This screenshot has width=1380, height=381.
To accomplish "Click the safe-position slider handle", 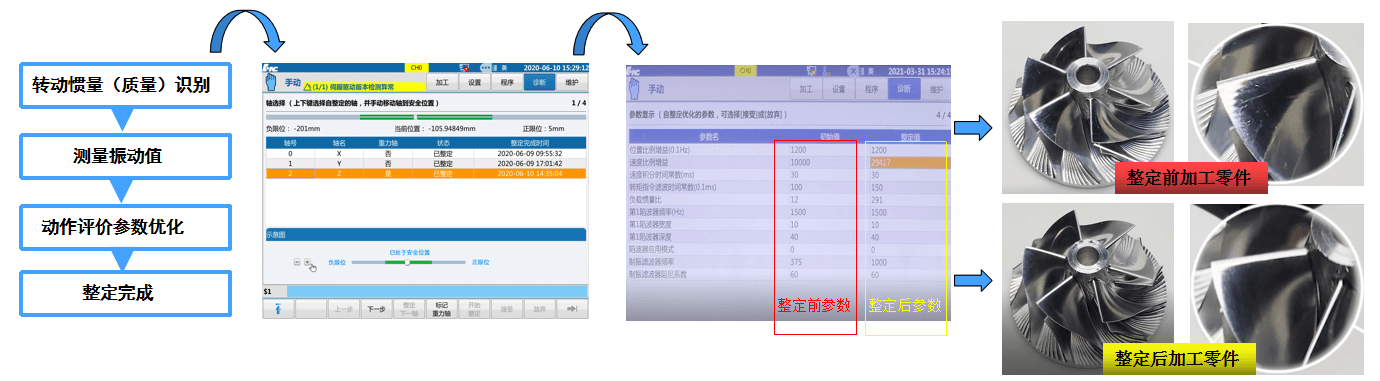I will pos(407,262).
